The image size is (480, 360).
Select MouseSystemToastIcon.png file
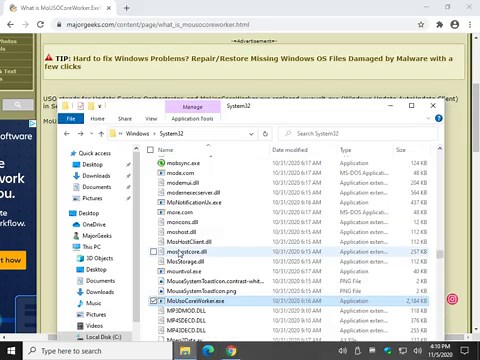(x=201, y=291)
